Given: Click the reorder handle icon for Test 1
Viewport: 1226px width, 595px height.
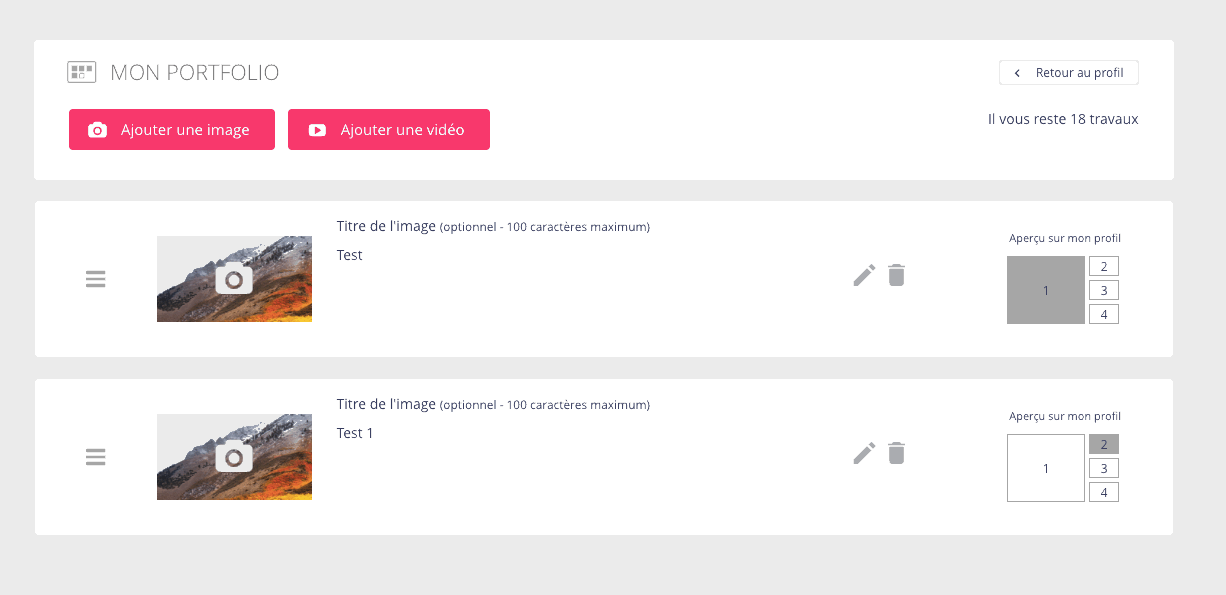Looking at the screenshot, I should [95, 457].
